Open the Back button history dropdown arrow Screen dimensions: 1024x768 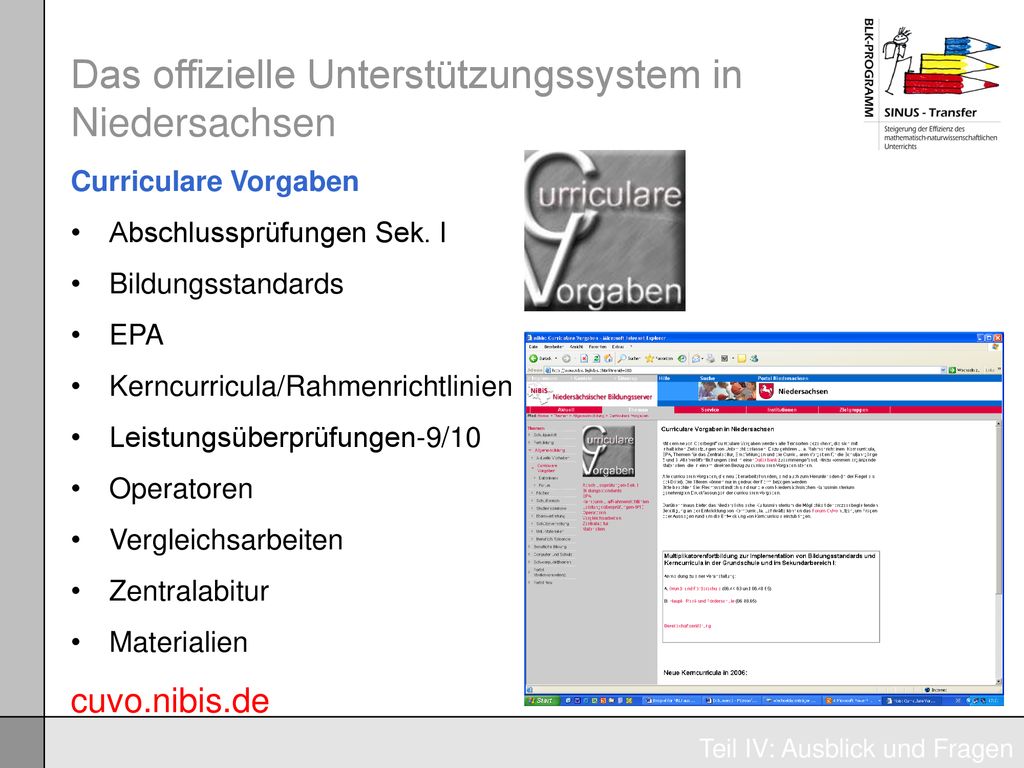(x=556, y=359)
